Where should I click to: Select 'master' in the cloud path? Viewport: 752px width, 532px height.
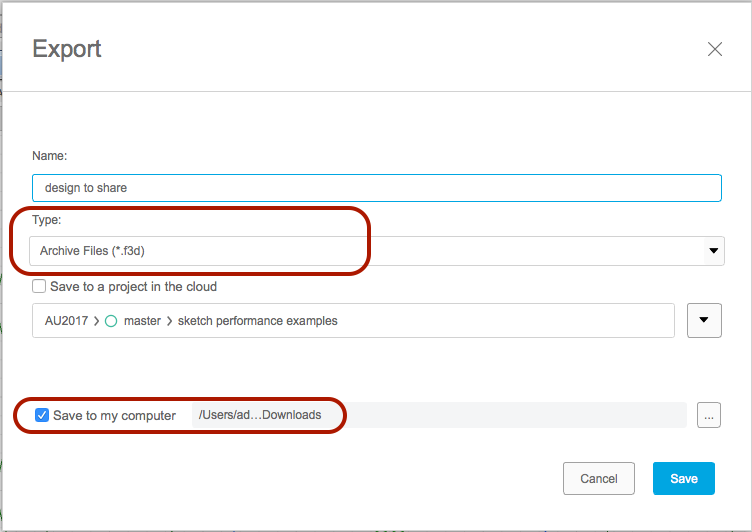[x=142, y=320]
